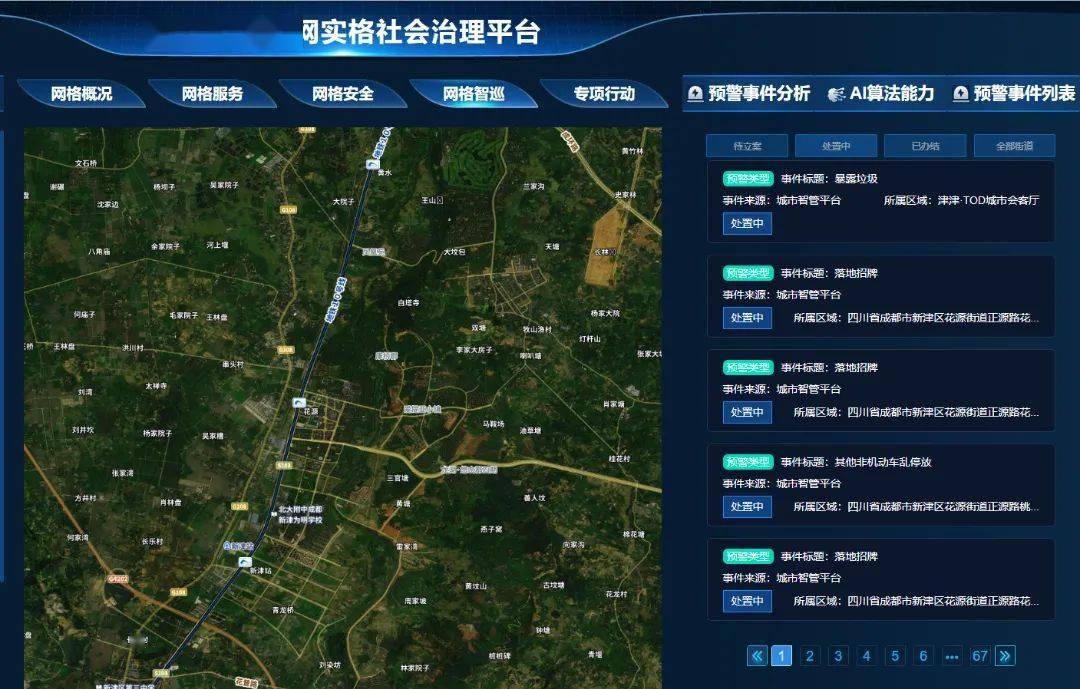Click the 桂花村 label on the map
Viewport: 1080px width, 689px height.
(619, 458)
